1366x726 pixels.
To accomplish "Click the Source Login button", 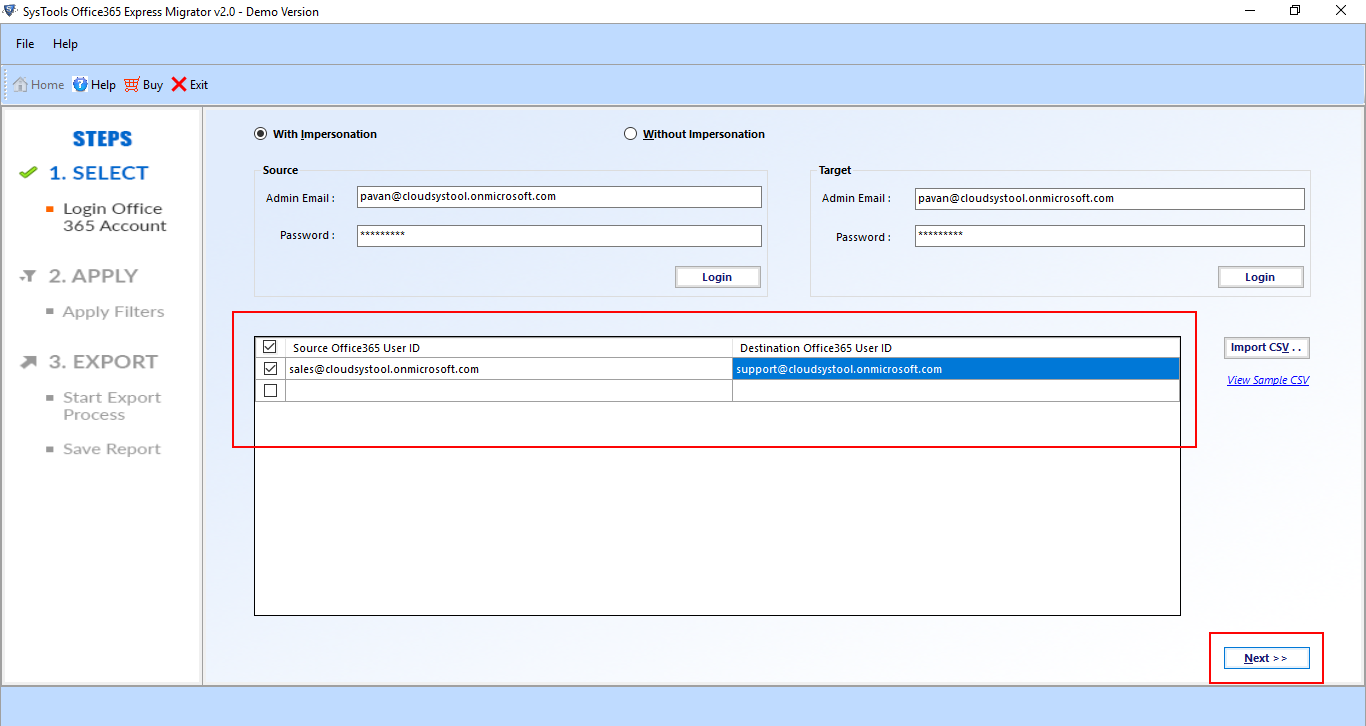I will tap(717, 277).
